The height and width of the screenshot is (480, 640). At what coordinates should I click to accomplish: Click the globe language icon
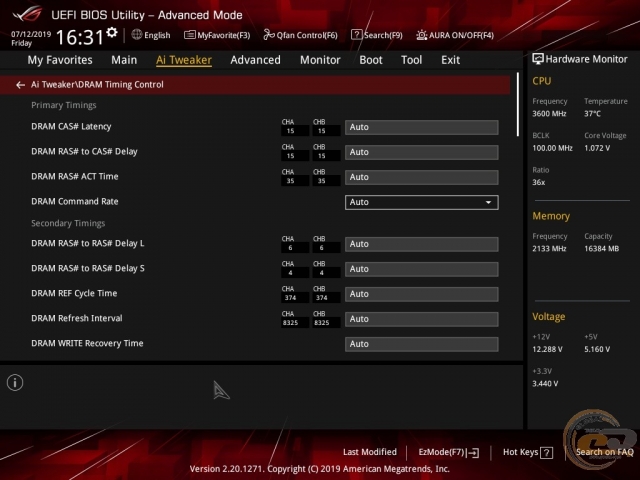tap(137, 35)
